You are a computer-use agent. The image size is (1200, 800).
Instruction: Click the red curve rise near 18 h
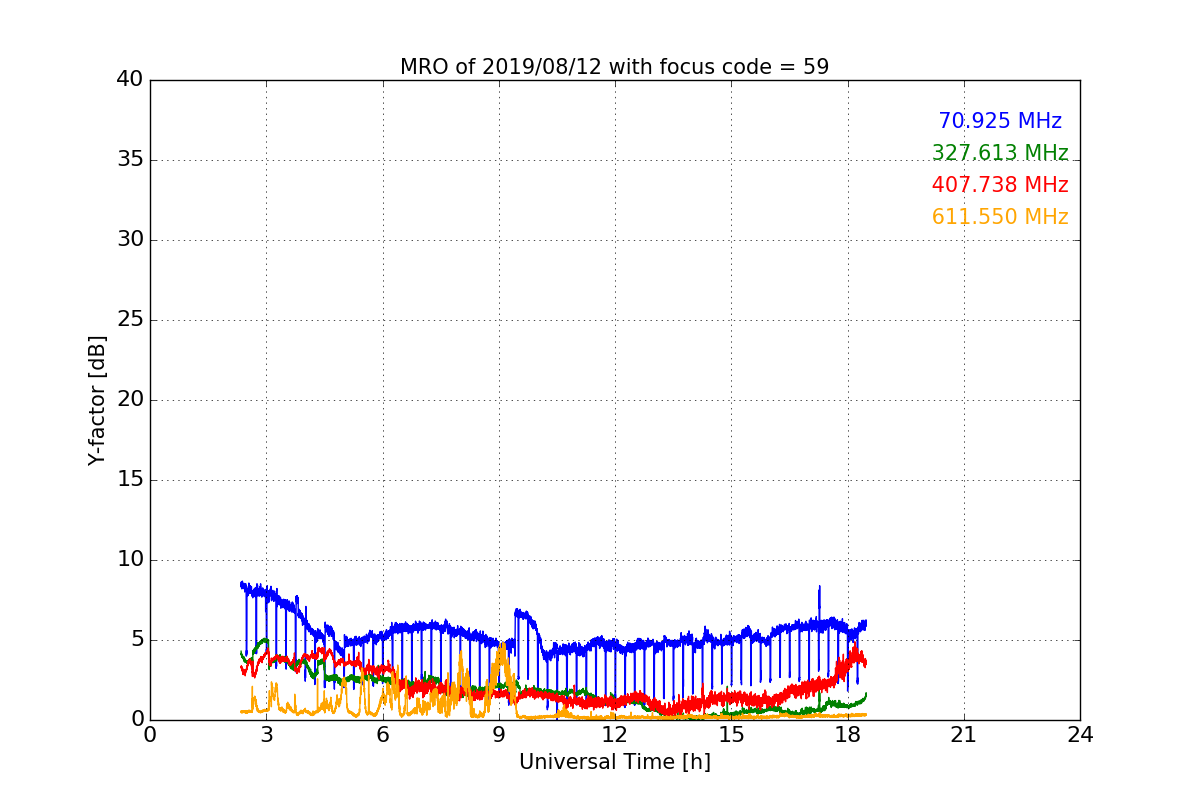[x=853, y=658]
